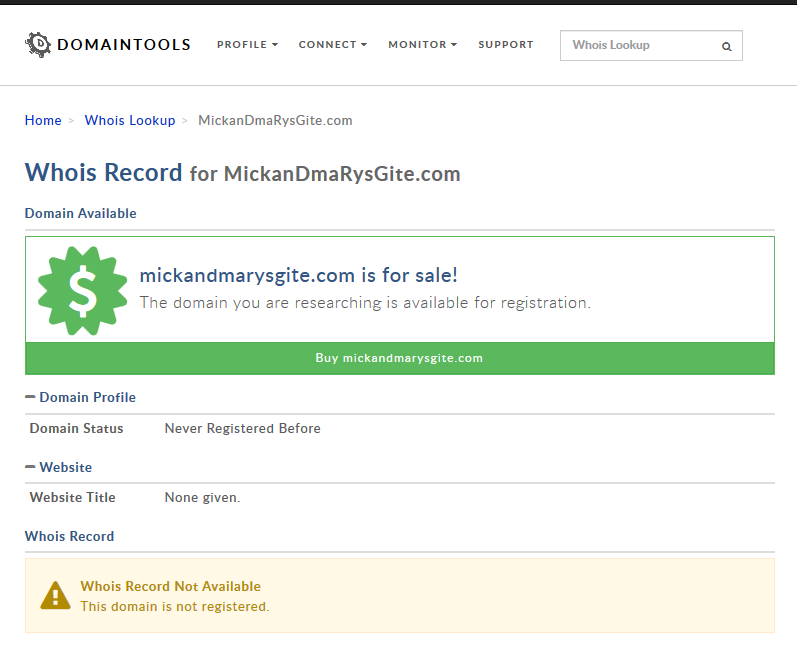Viewport: 797px width, 659px height.
Task: Click the yellow warning triangle icon
Action: 55,595
